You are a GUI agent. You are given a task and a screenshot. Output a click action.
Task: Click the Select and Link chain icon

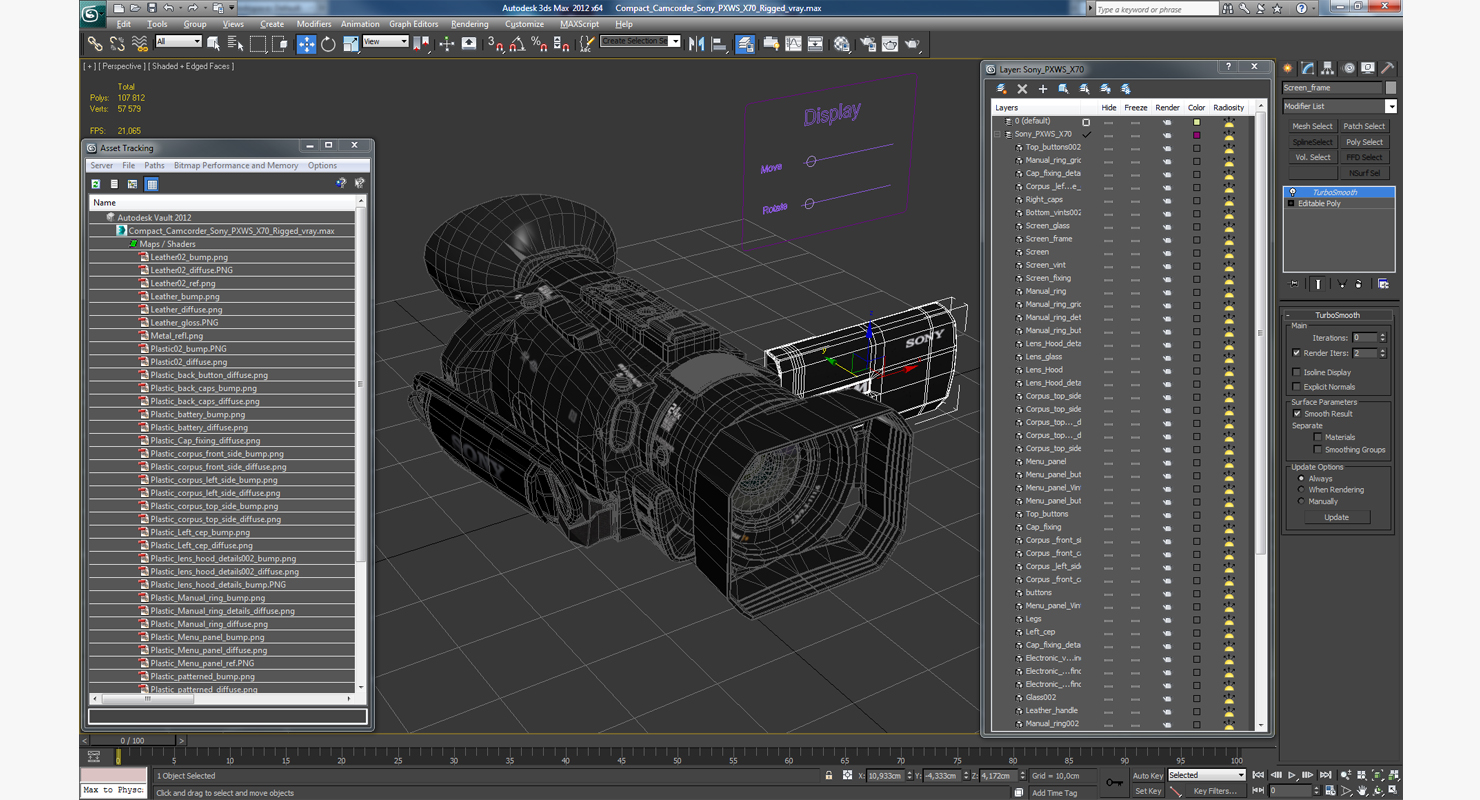pos(95,44)
